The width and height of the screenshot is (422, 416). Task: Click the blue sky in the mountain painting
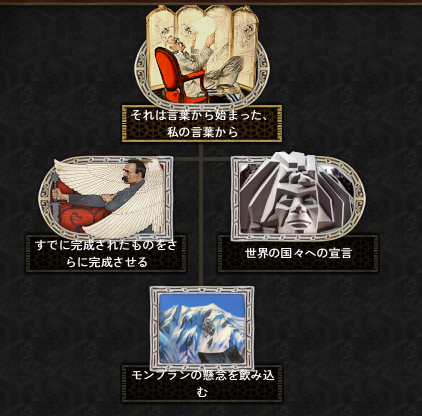187,302
